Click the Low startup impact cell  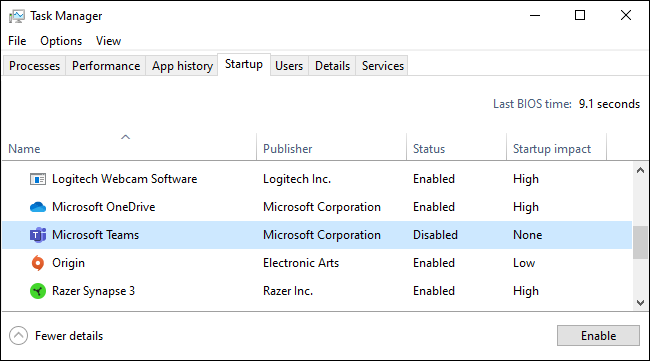pyautogui.click(x=524, y=263)
